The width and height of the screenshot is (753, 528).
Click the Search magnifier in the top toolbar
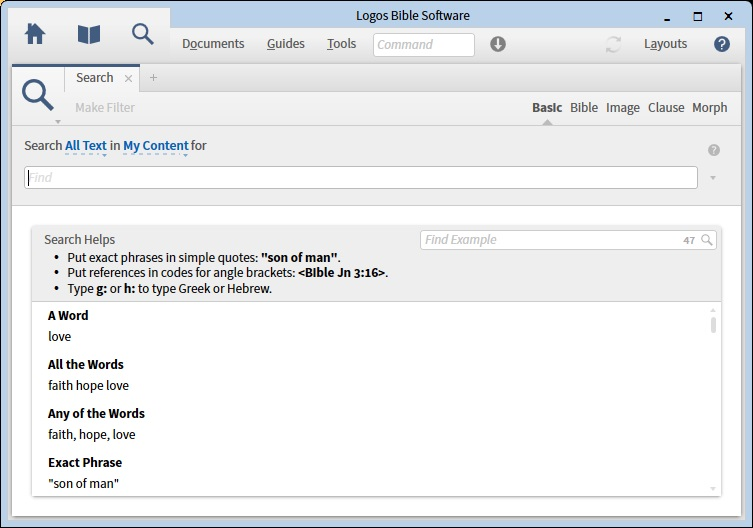[x=143, y=34]
